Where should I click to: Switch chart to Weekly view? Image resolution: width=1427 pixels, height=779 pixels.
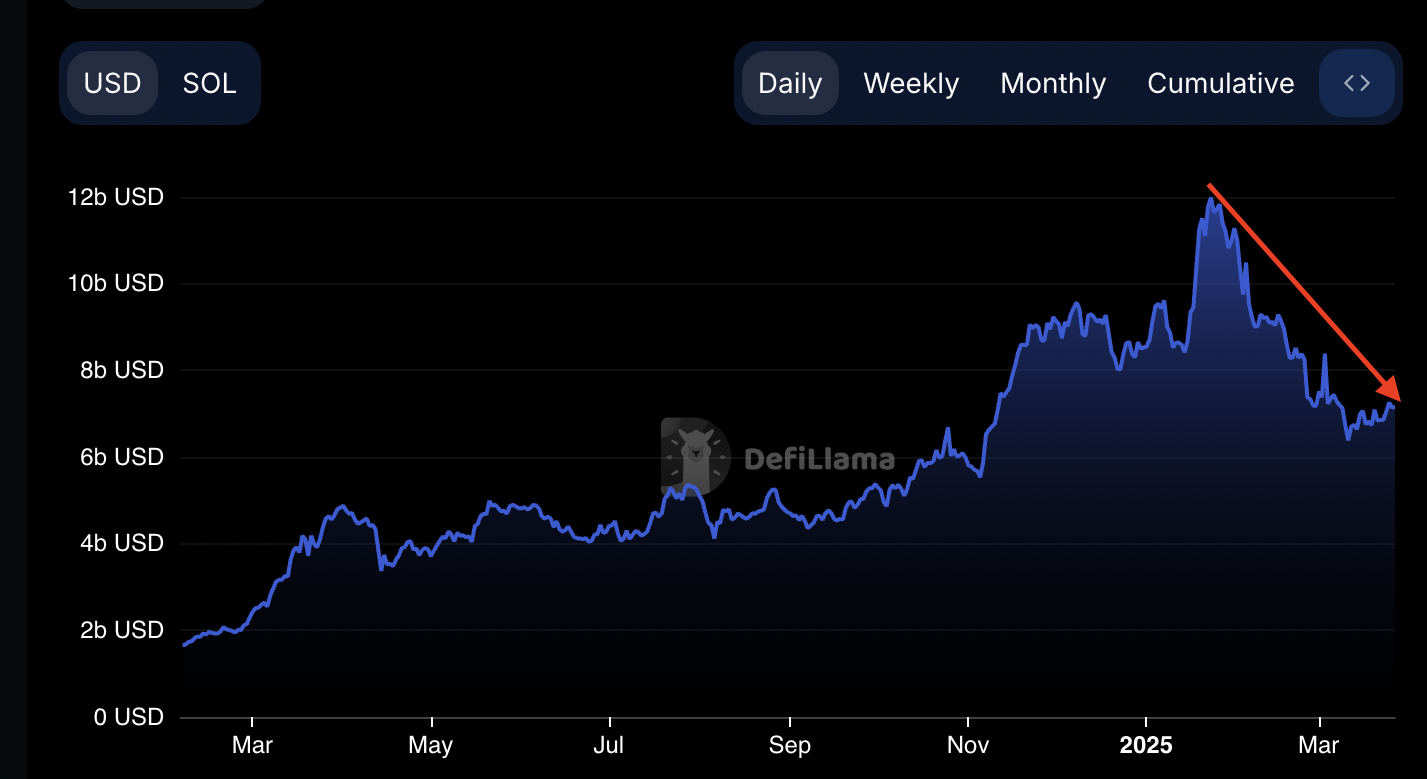(911, 83)
